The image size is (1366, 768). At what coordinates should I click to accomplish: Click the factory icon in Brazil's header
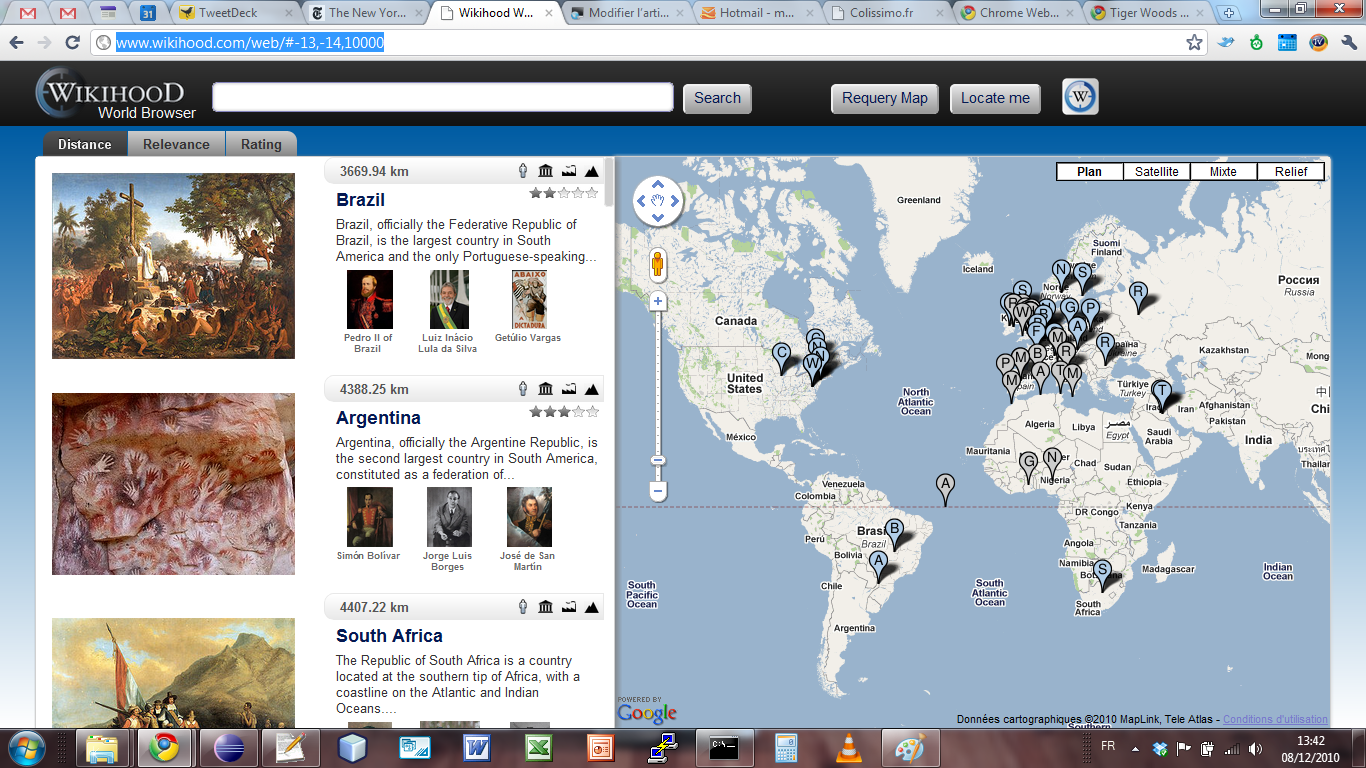[569, 171]
